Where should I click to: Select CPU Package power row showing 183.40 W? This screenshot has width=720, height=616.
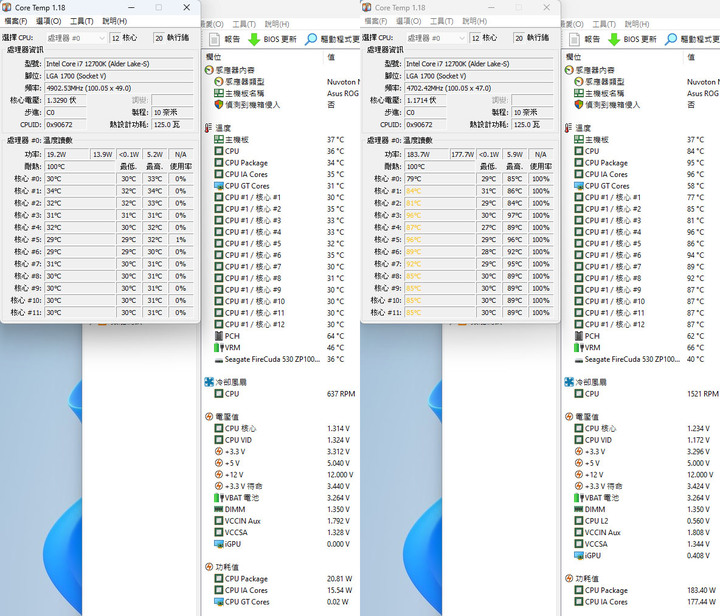[641, 590]
